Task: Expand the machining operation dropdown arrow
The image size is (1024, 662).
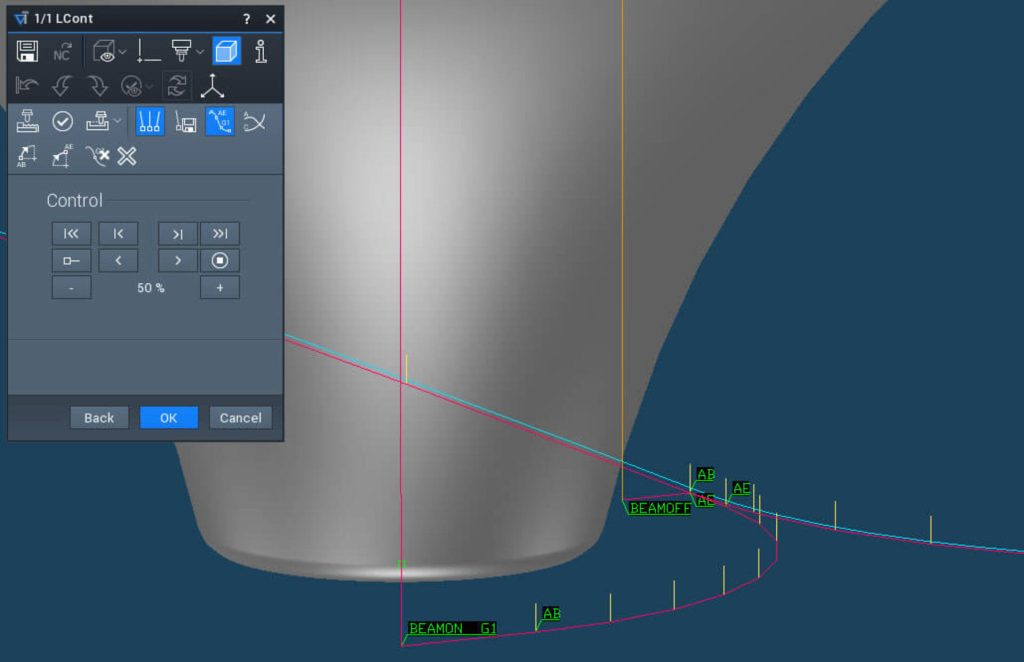Action: click(119, 121)
